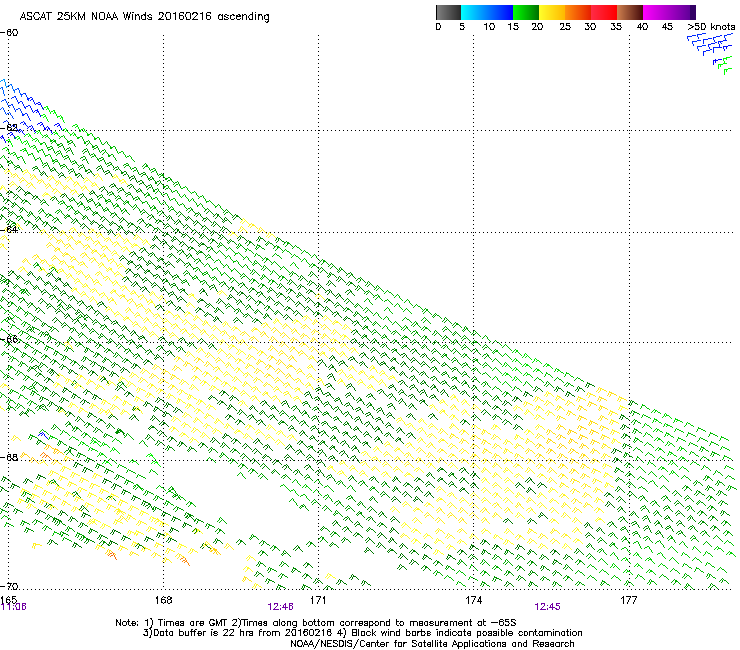Click the '-68' latitude label
Image resolution: width=740 pixels, height=650 pixels.
(x=9, y=457)
